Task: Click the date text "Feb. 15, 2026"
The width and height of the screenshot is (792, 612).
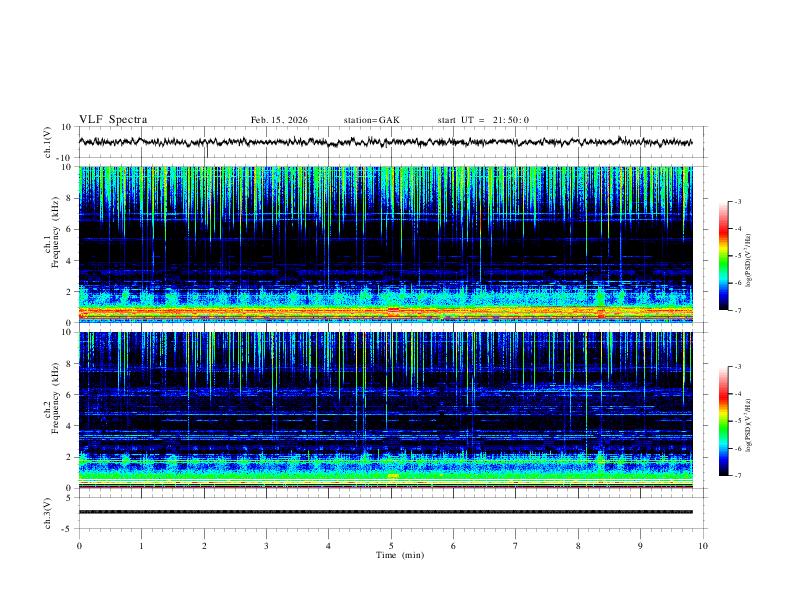Action: click(x=279, y=120)
